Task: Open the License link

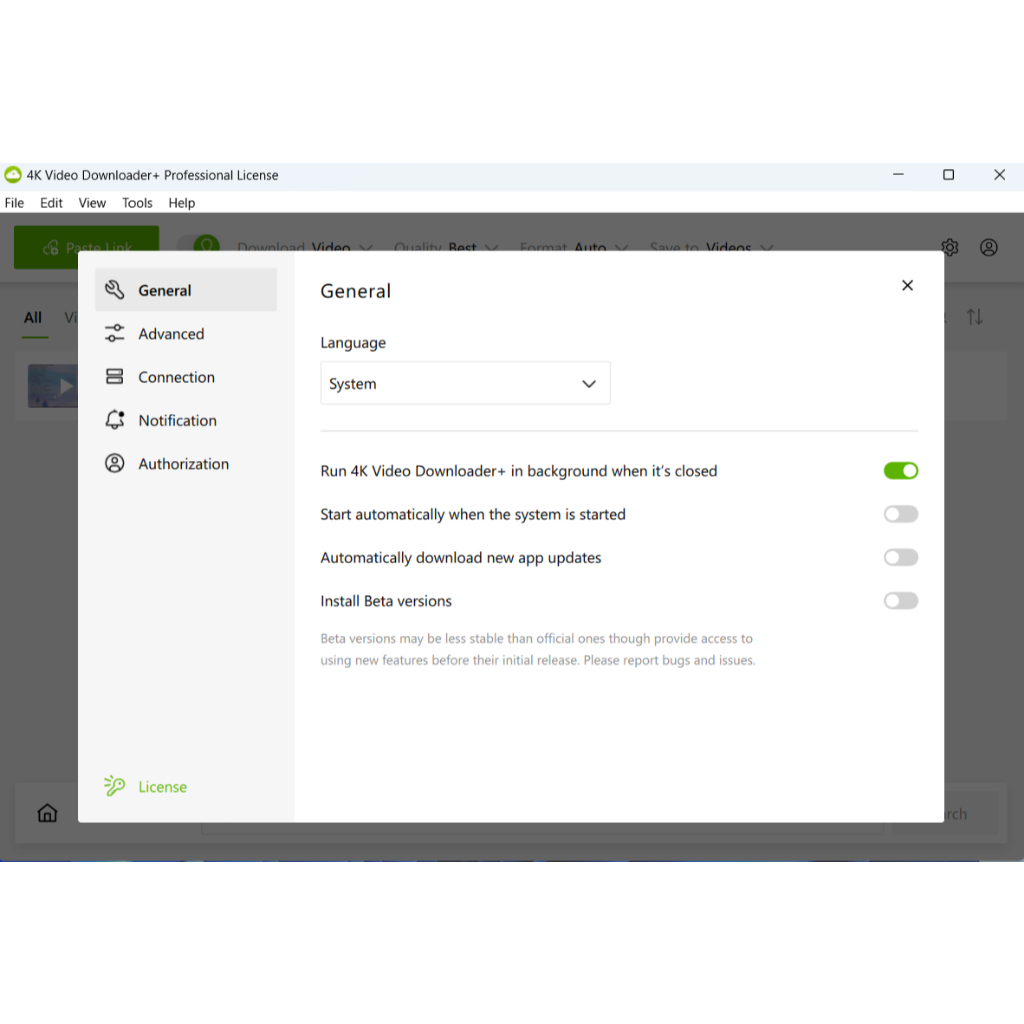Action: point(163,787)
